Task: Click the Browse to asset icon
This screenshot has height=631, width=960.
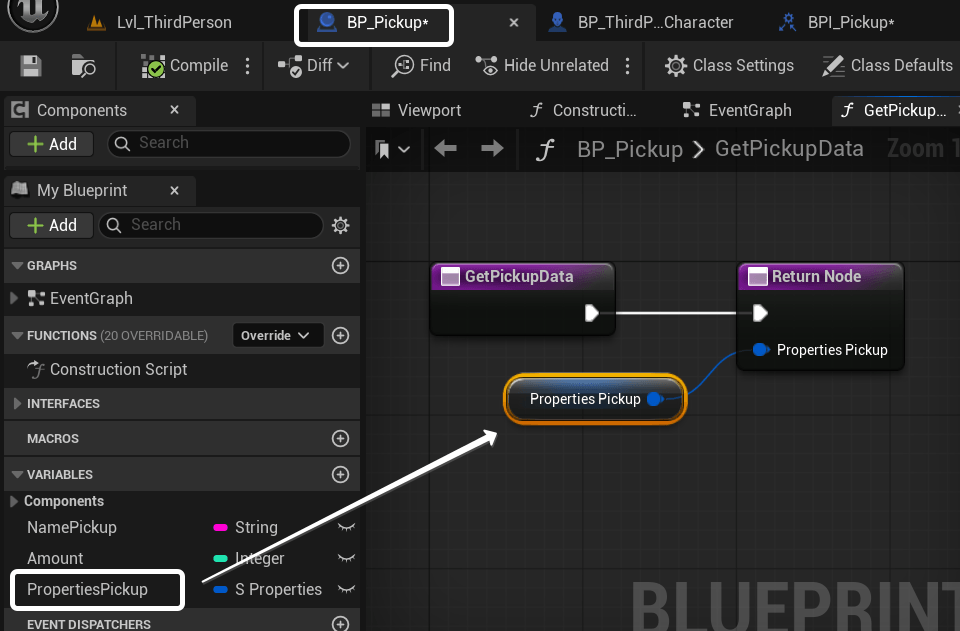Action: tap(83, 66)
